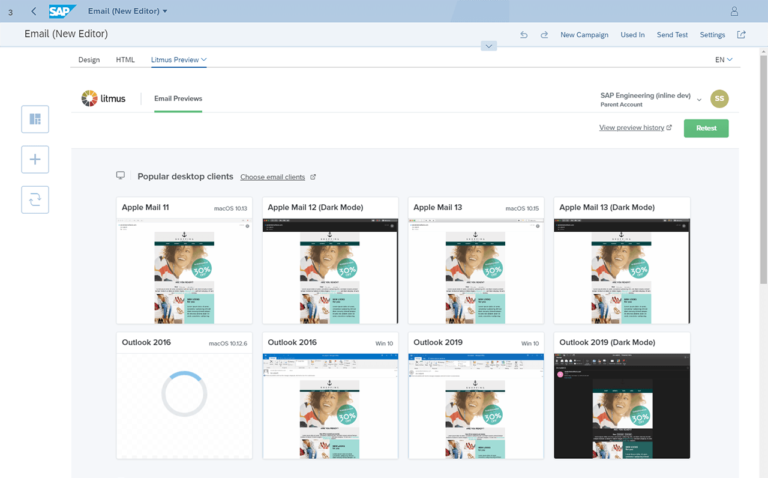Click the SS account avatar

pos(719,98)
